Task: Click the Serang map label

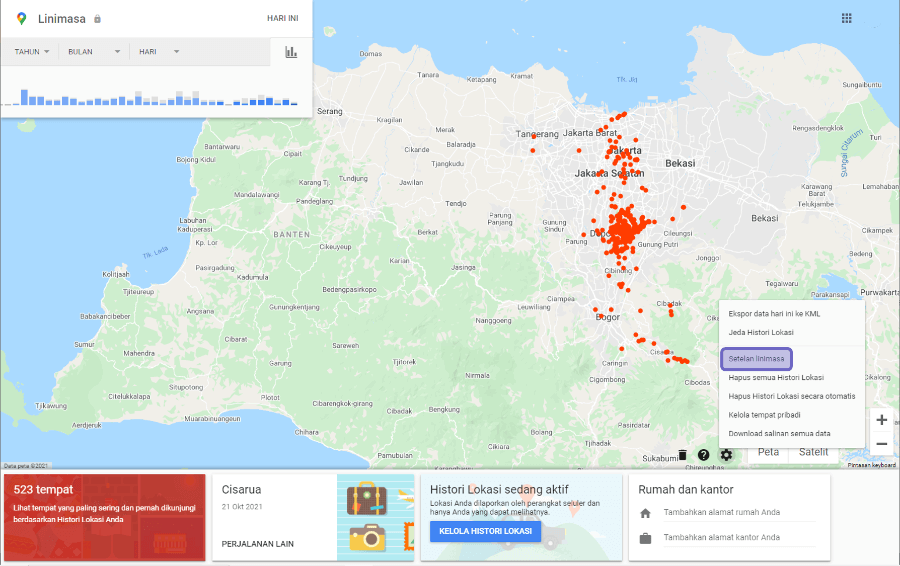Action: click(329, 111)
